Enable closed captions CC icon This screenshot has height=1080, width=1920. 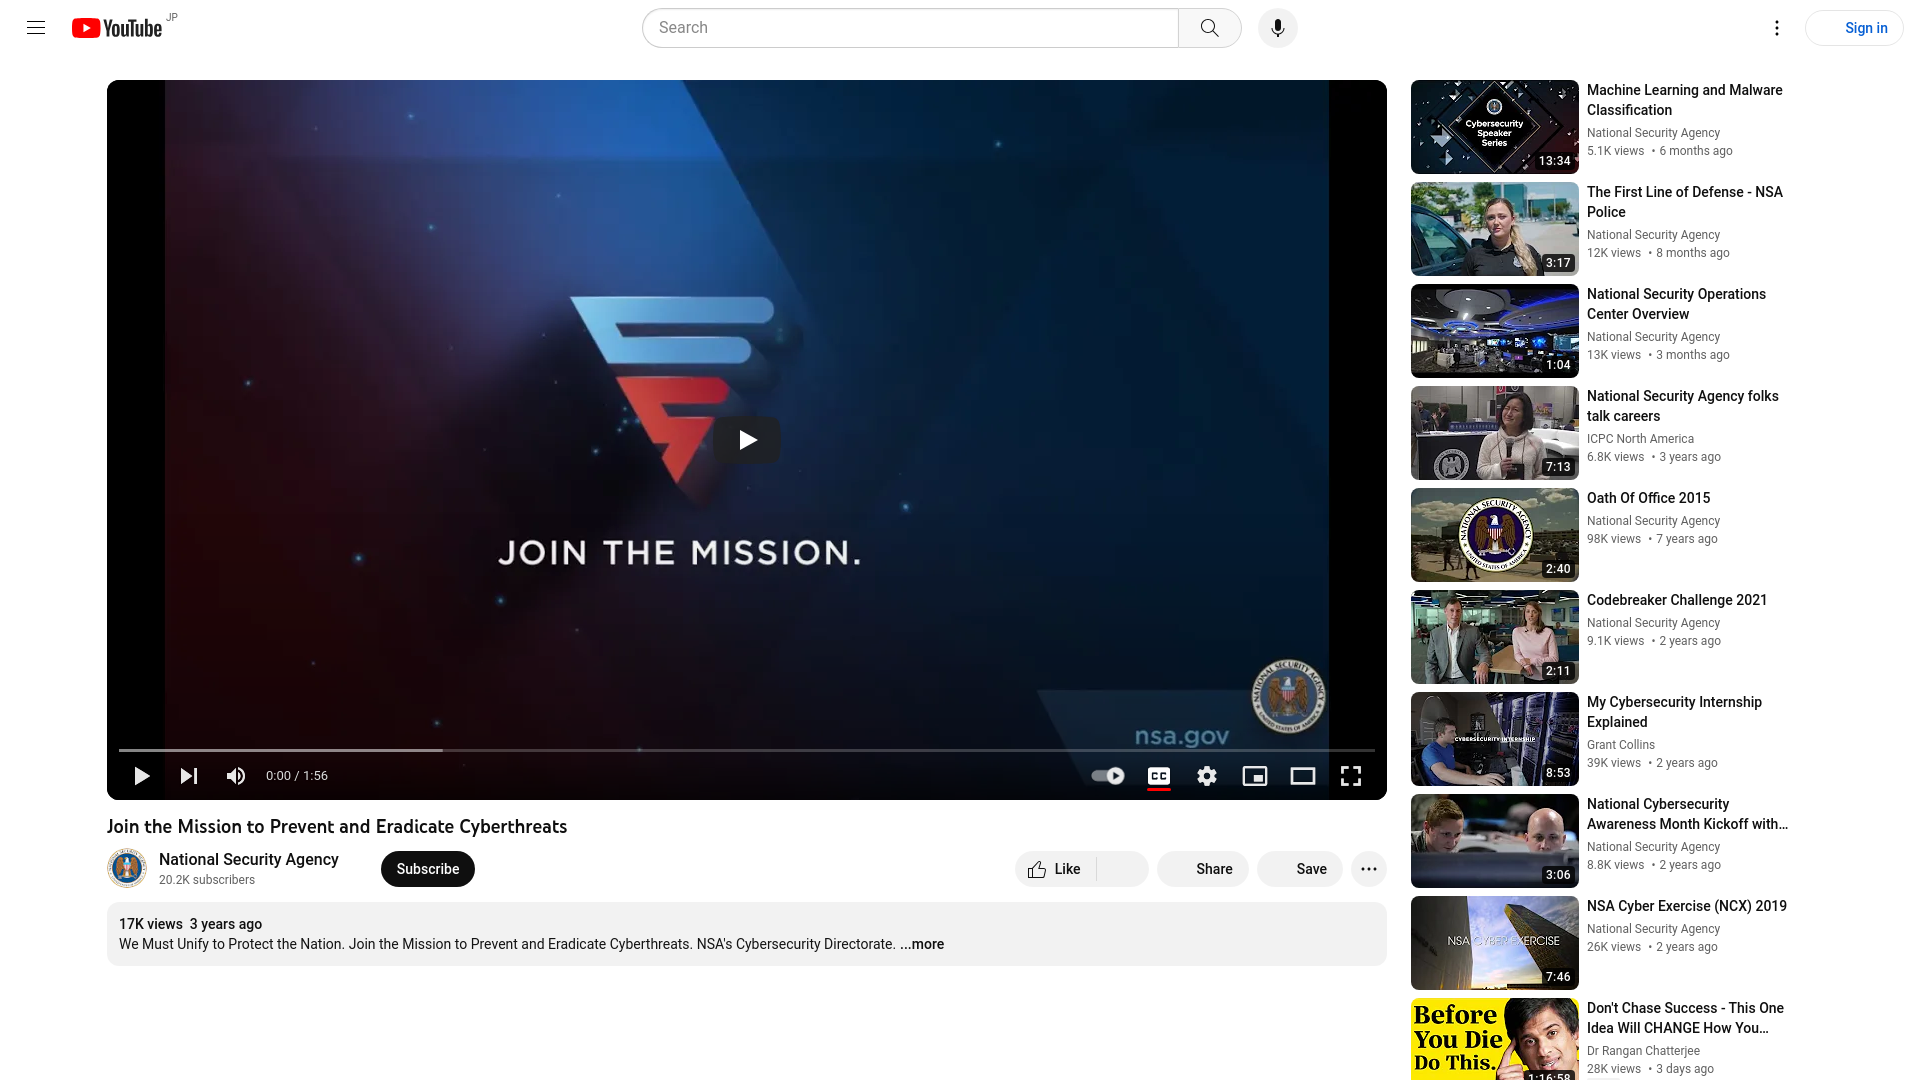(1158, 775)
